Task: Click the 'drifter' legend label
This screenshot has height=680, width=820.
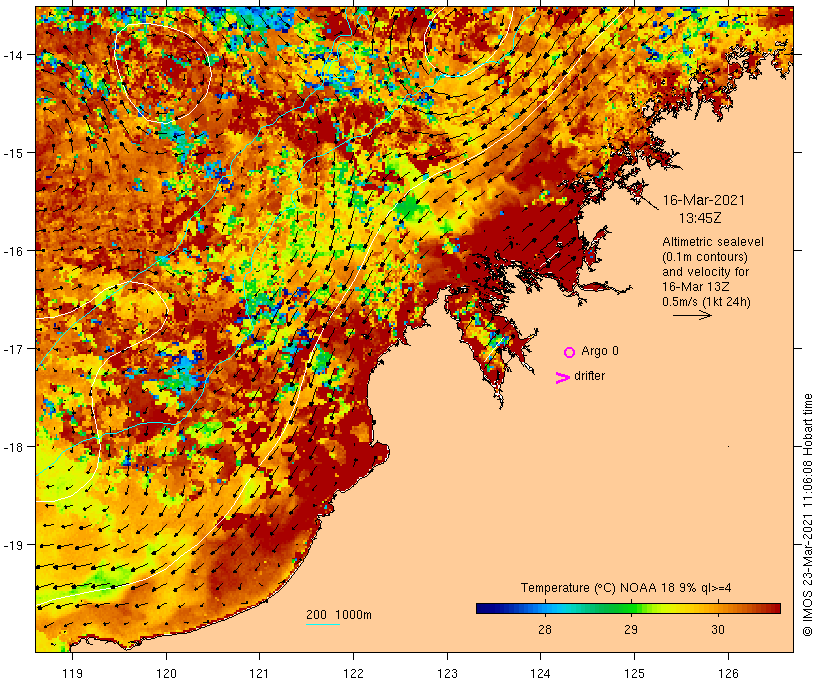Action: click(x=589, y=376)
